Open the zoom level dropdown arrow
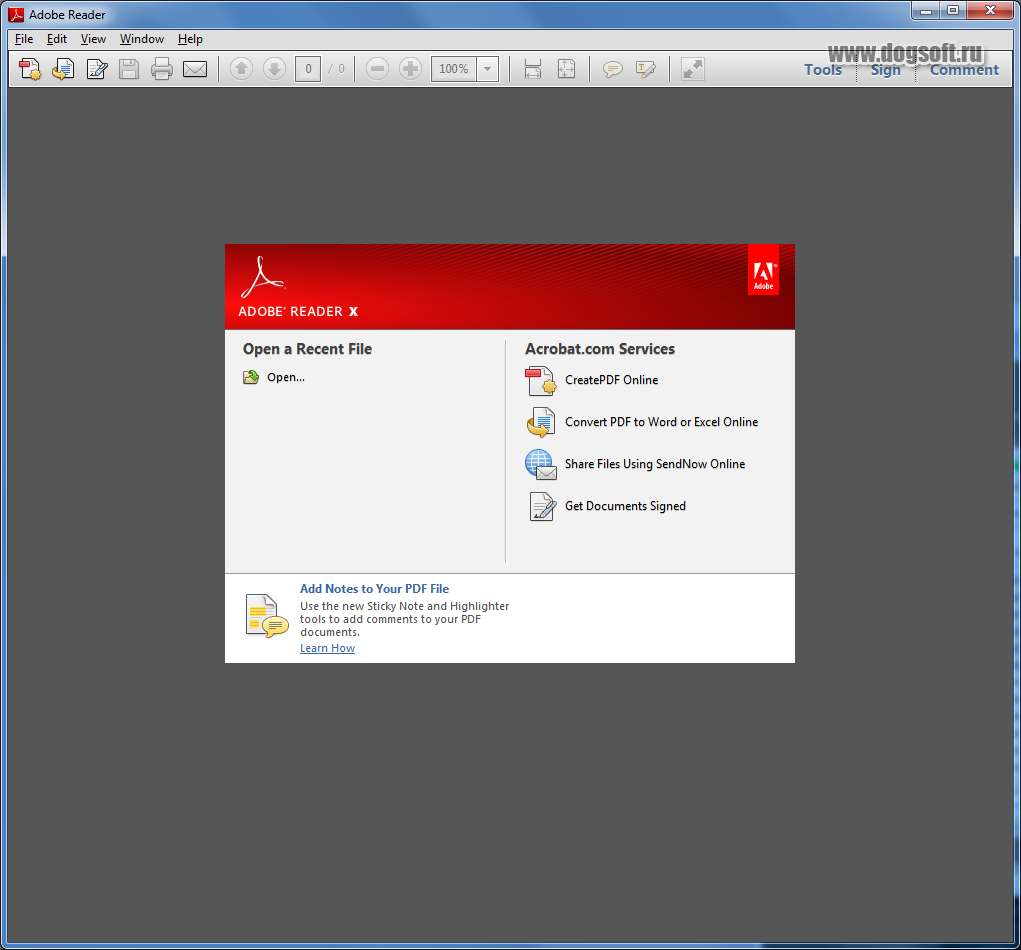 coord(488,69)
